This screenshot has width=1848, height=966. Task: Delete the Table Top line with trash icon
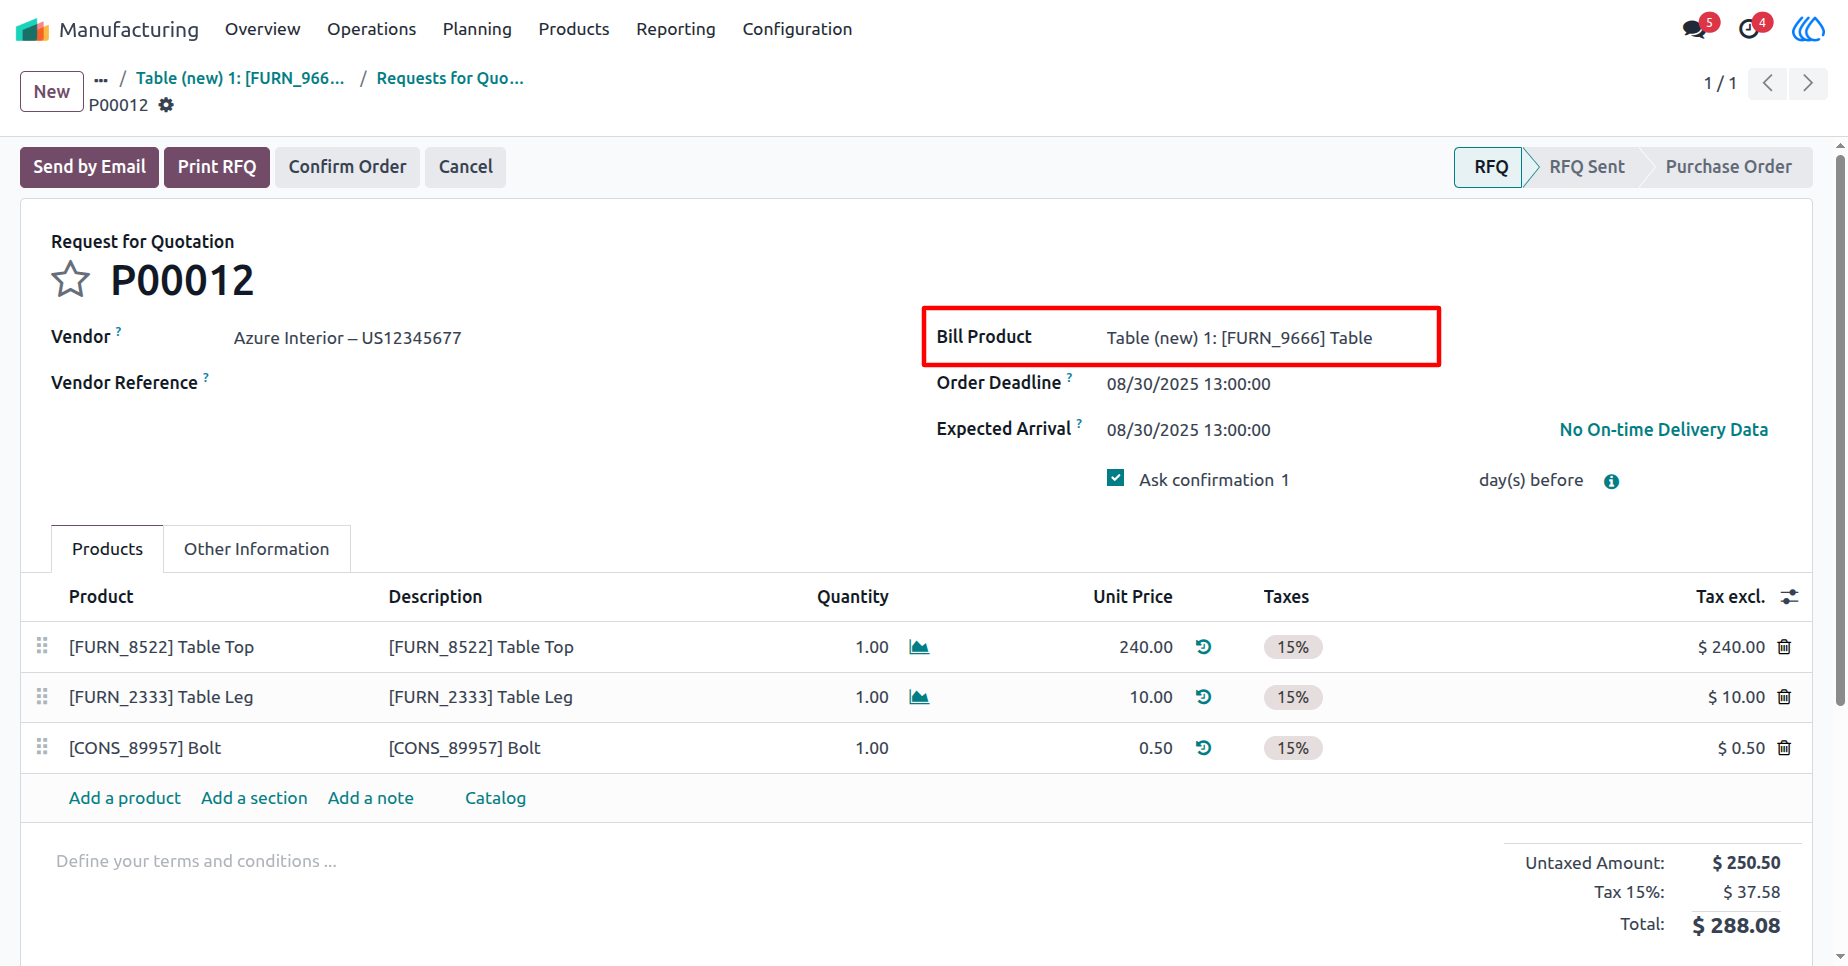pos(1784,647)
